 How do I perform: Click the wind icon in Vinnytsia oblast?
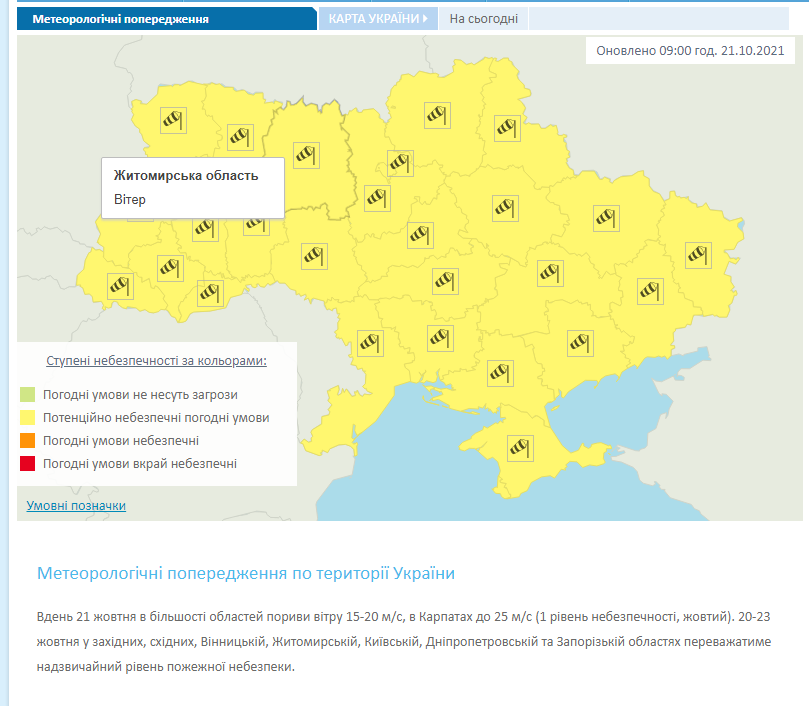click(315, 255)
